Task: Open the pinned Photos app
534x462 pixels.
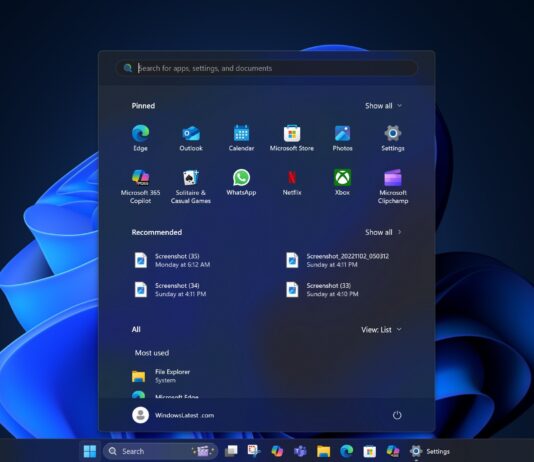Action: (x=342, y=138)
